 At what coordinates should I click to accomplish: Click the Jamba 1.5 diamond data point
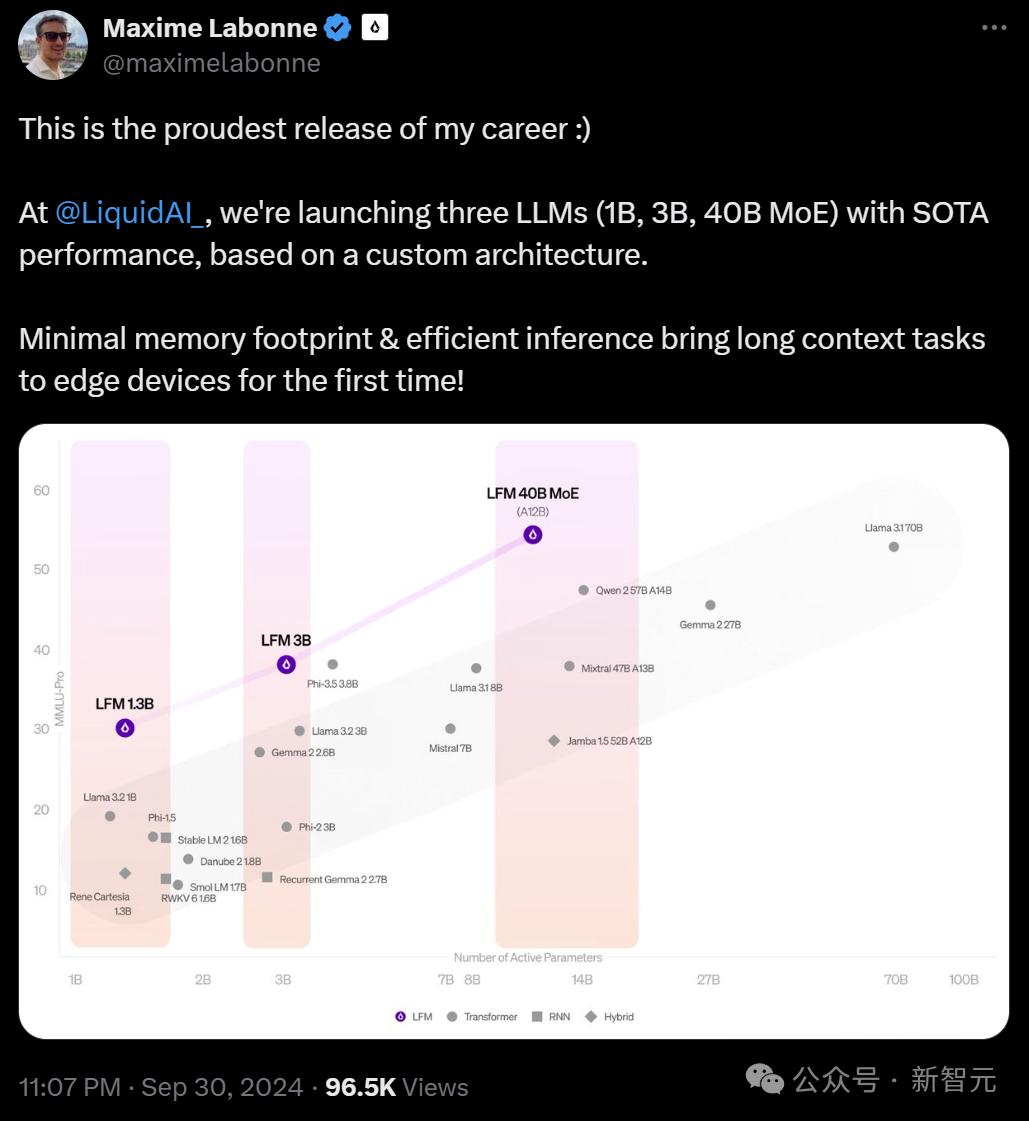tap(554, 741)
